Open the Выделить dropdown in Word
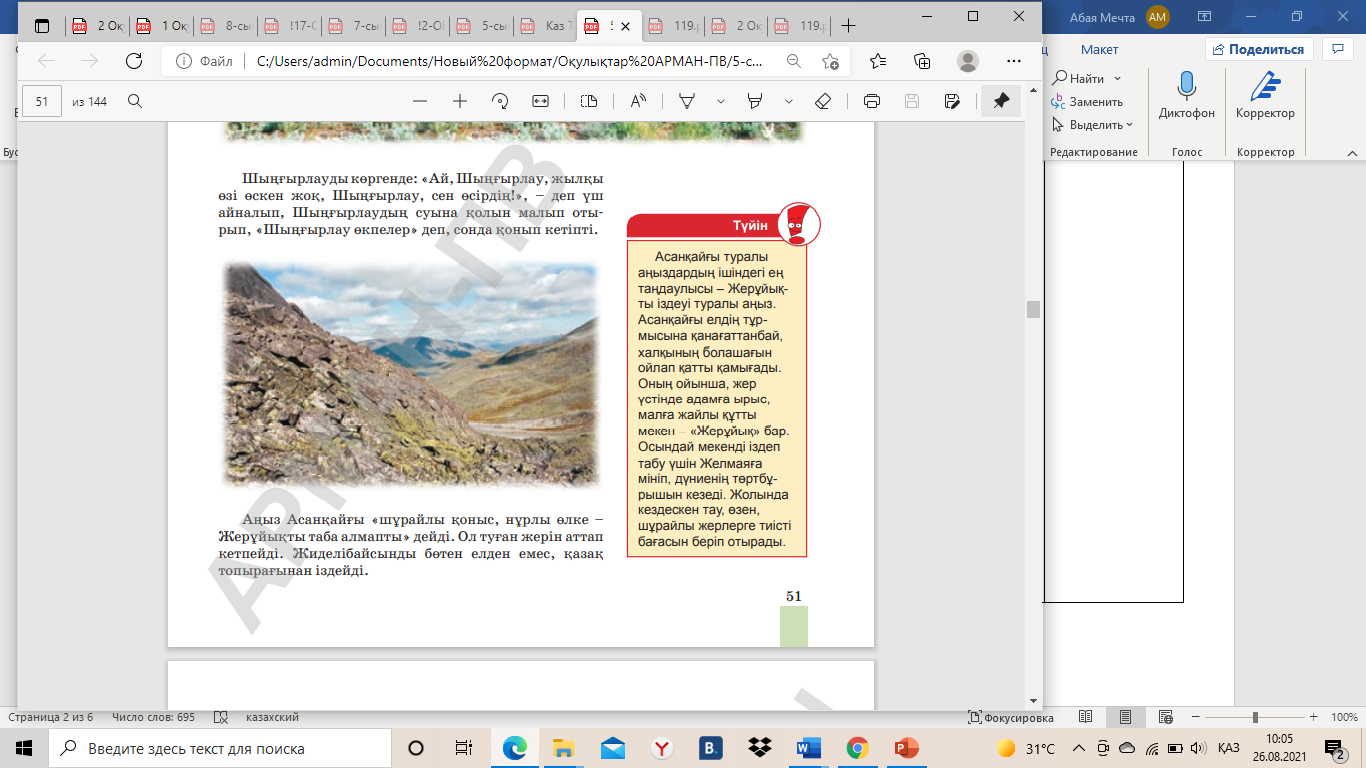 pos(1095,125)
